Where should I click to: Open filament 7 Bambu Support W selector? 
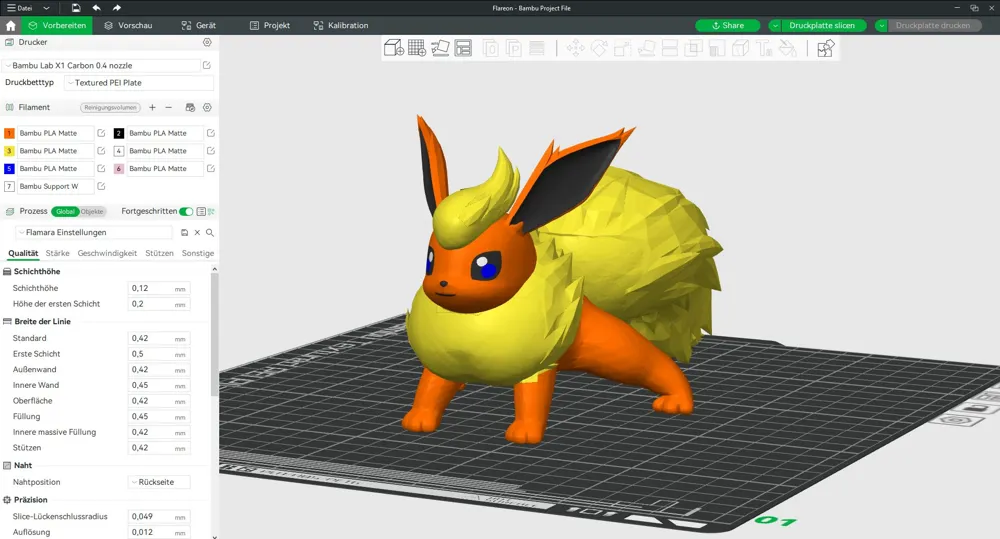(55, 186)
